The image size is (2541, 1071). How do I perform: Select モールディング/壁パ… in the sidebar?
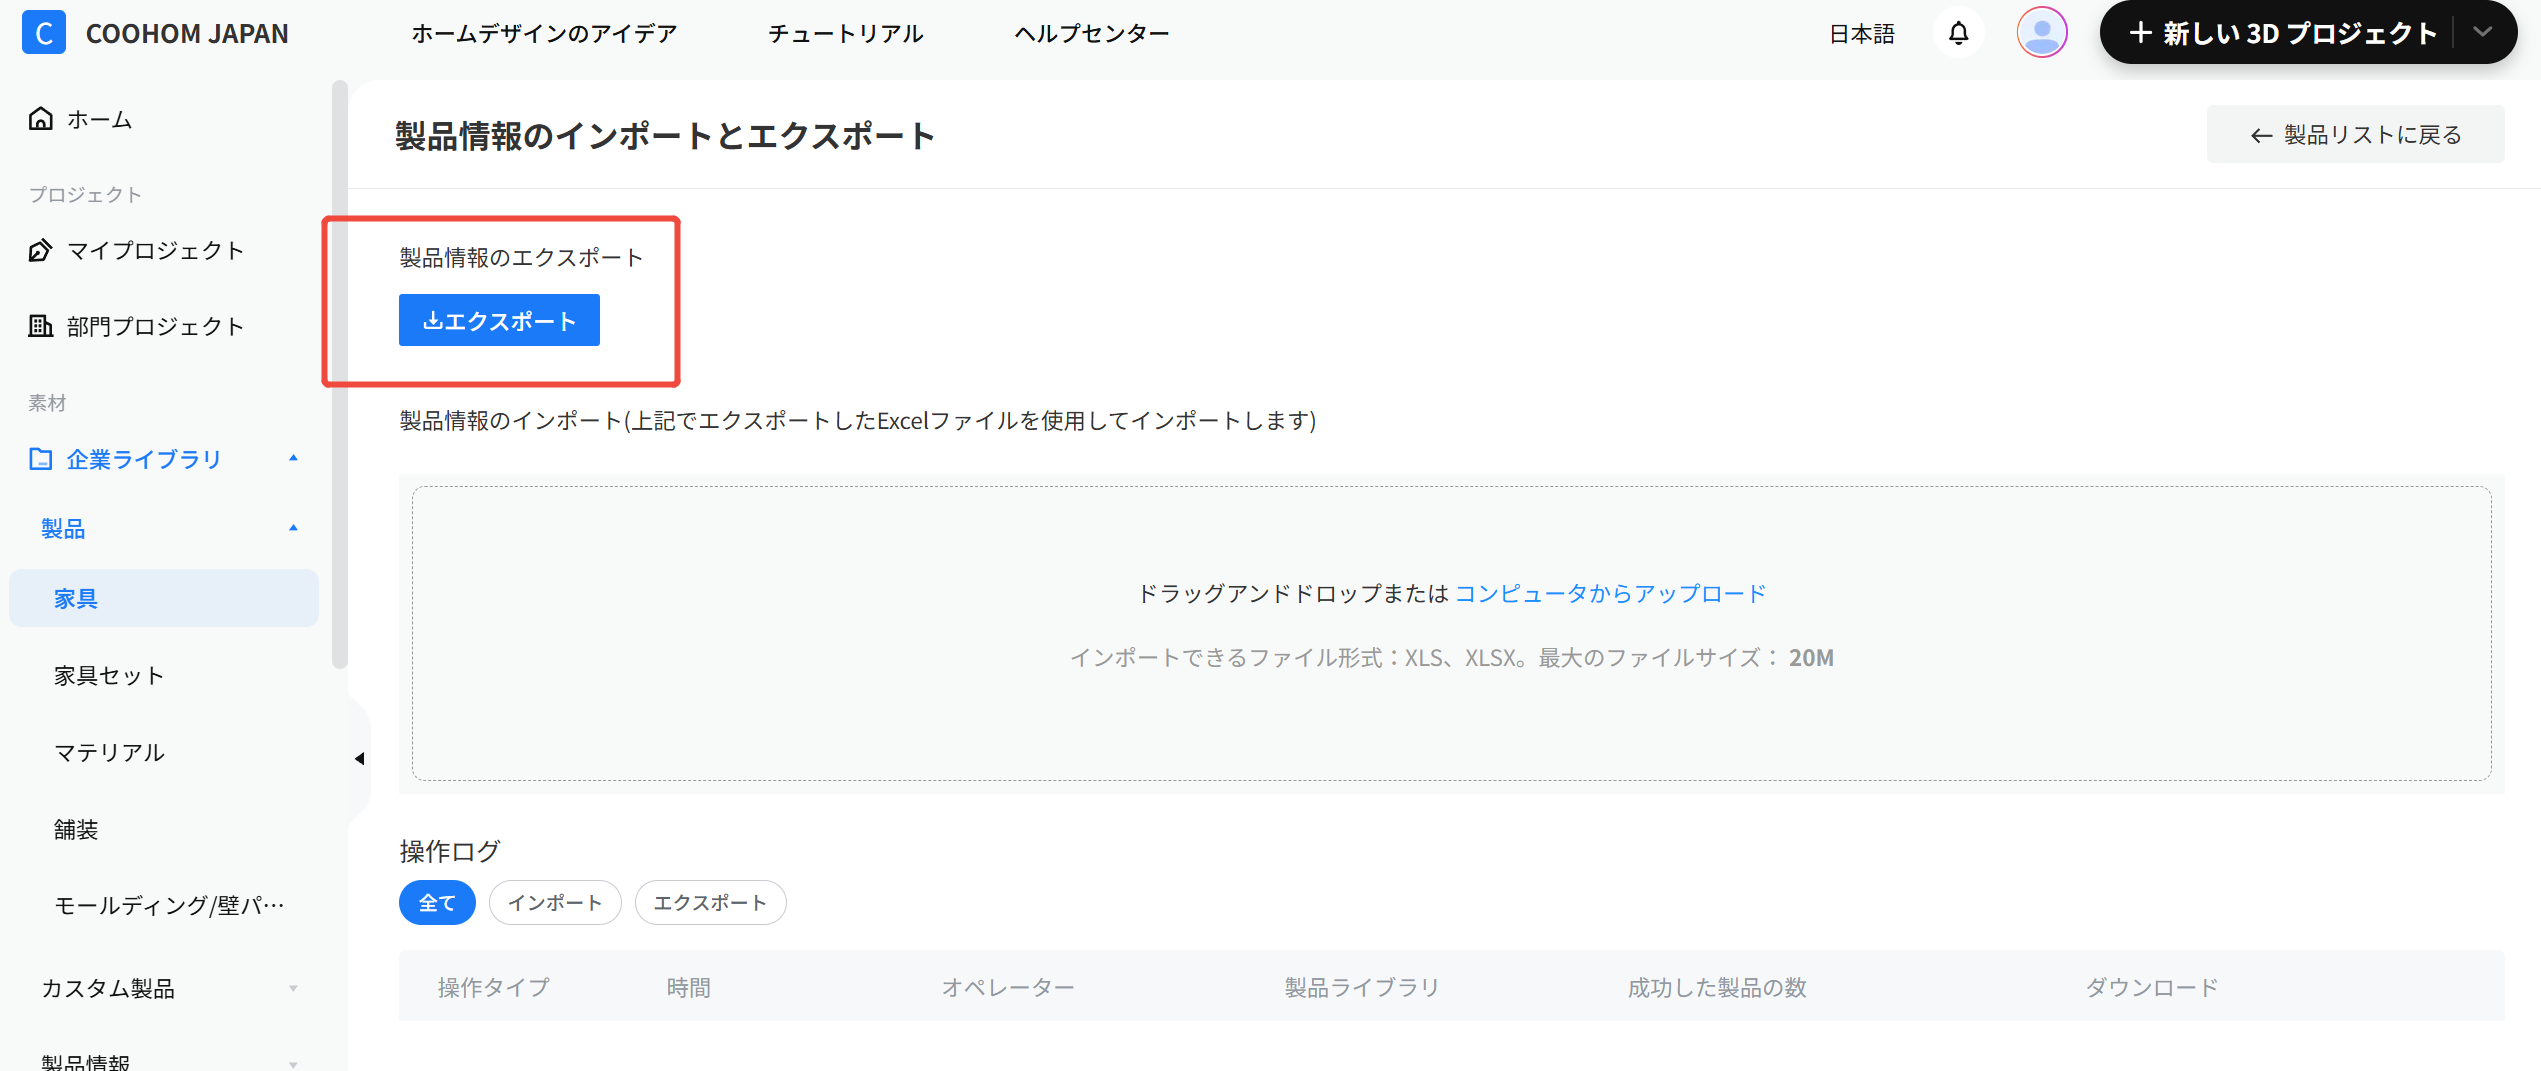pyautogui.click(x=169, y=906)
